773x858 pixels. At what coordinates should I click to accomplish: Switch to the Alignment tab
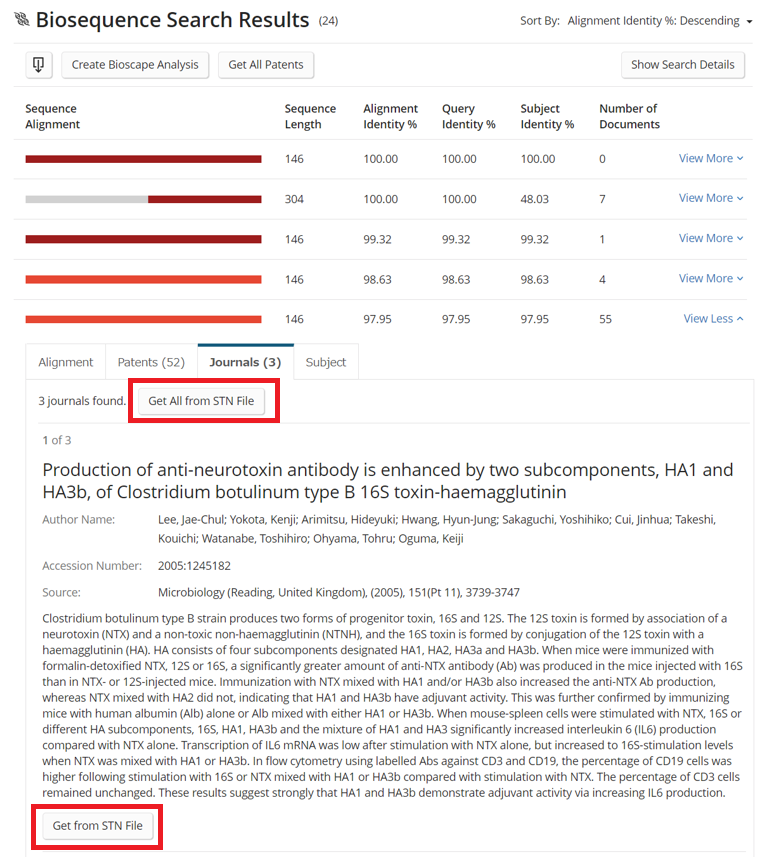coord(66,362)
